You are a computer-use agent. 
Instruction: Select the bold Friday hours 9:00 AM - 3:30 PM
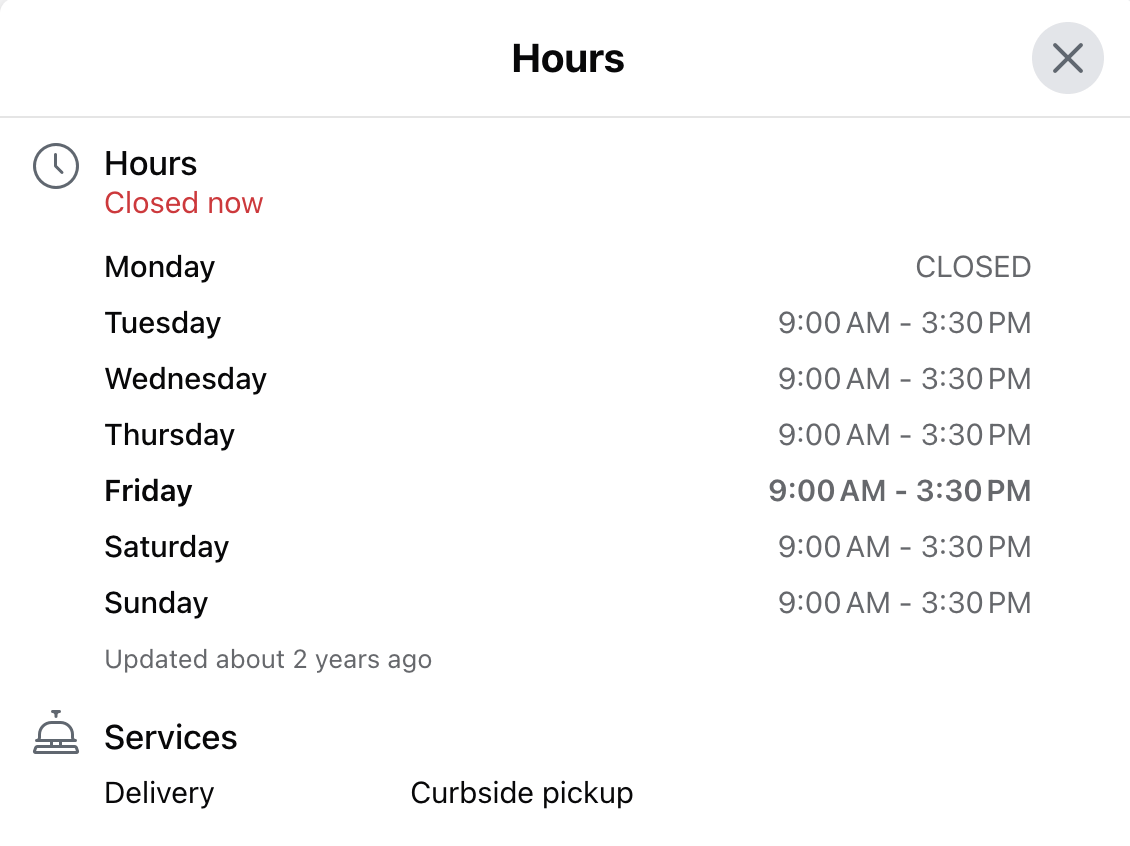coord(899,491)
